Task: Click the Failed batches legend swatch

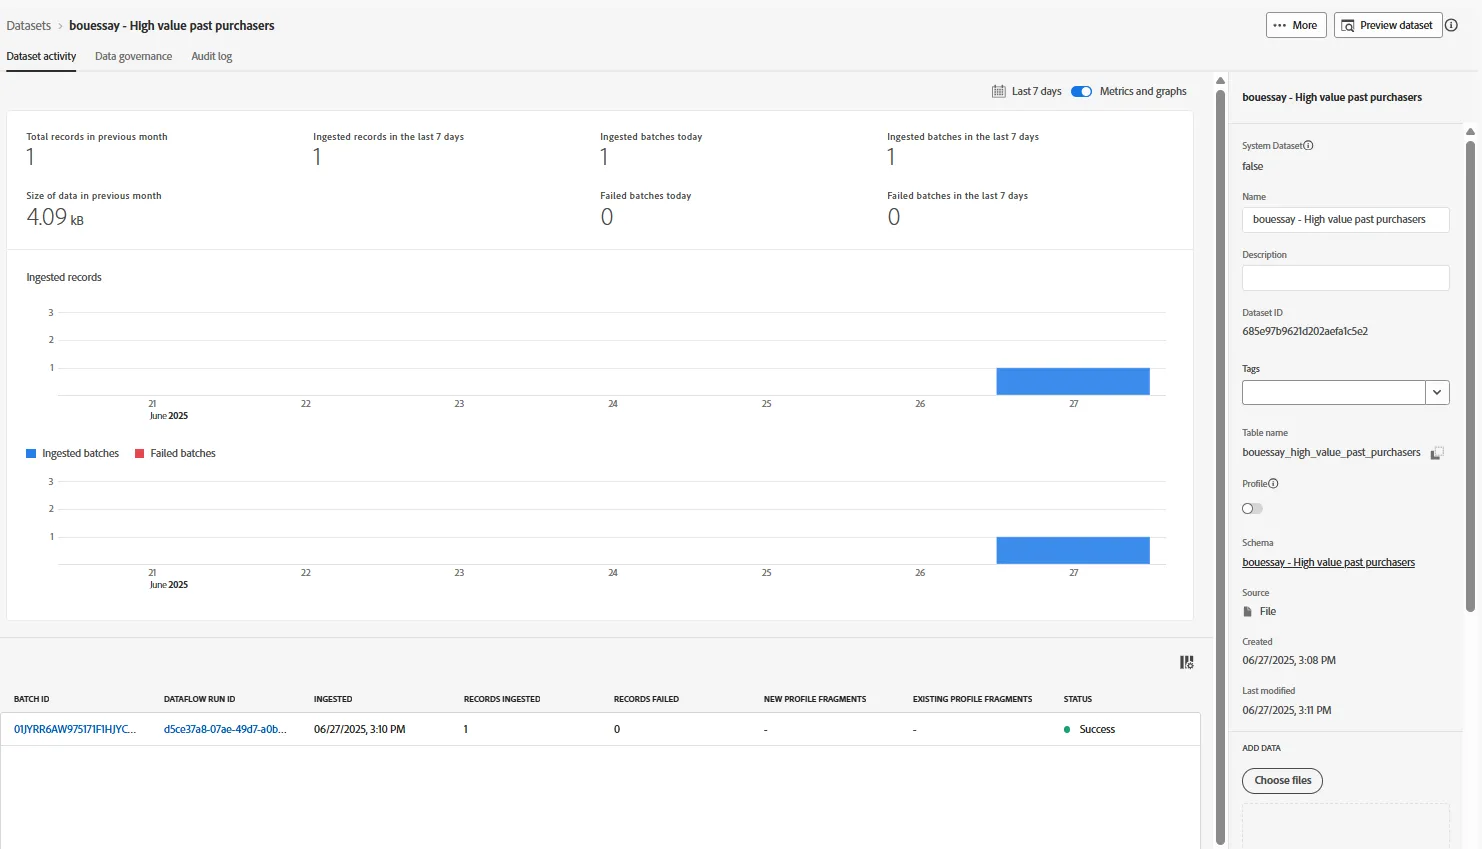Action: tap(140, 454)
